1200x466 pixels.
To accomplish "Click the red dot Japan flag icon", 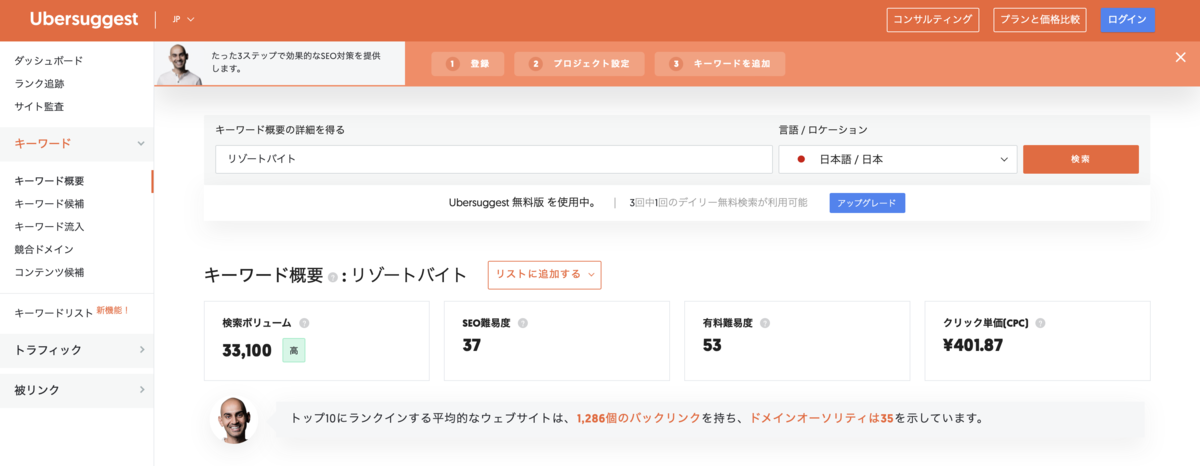I will click(x=801, y=159).
